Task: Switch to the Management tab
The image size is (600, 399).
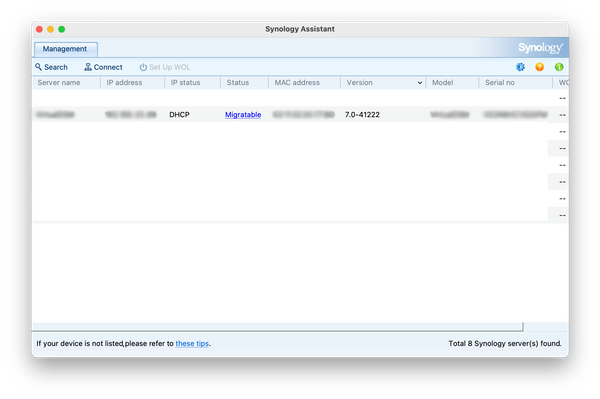Action: (65, 49)
